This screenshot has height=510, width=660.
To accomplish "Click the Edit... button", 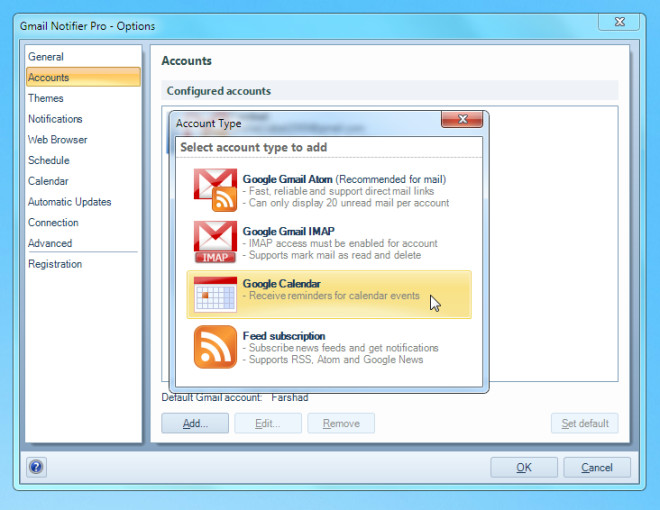I will point(268,423).
